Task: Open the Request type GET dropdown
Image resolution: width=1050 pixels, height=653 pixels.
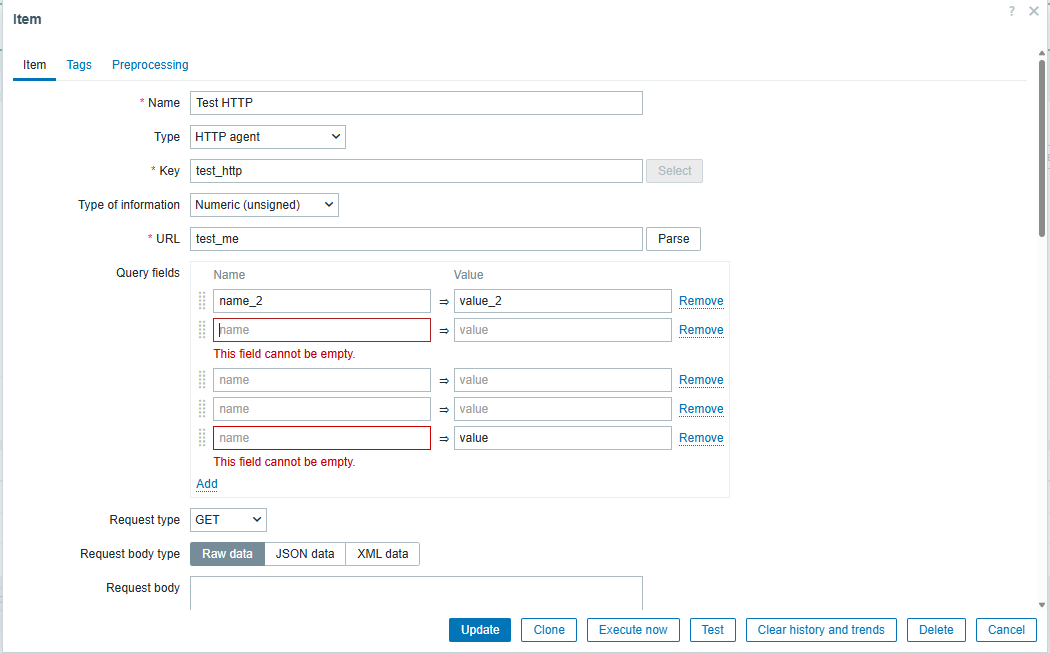Action: tap(228, 520)
